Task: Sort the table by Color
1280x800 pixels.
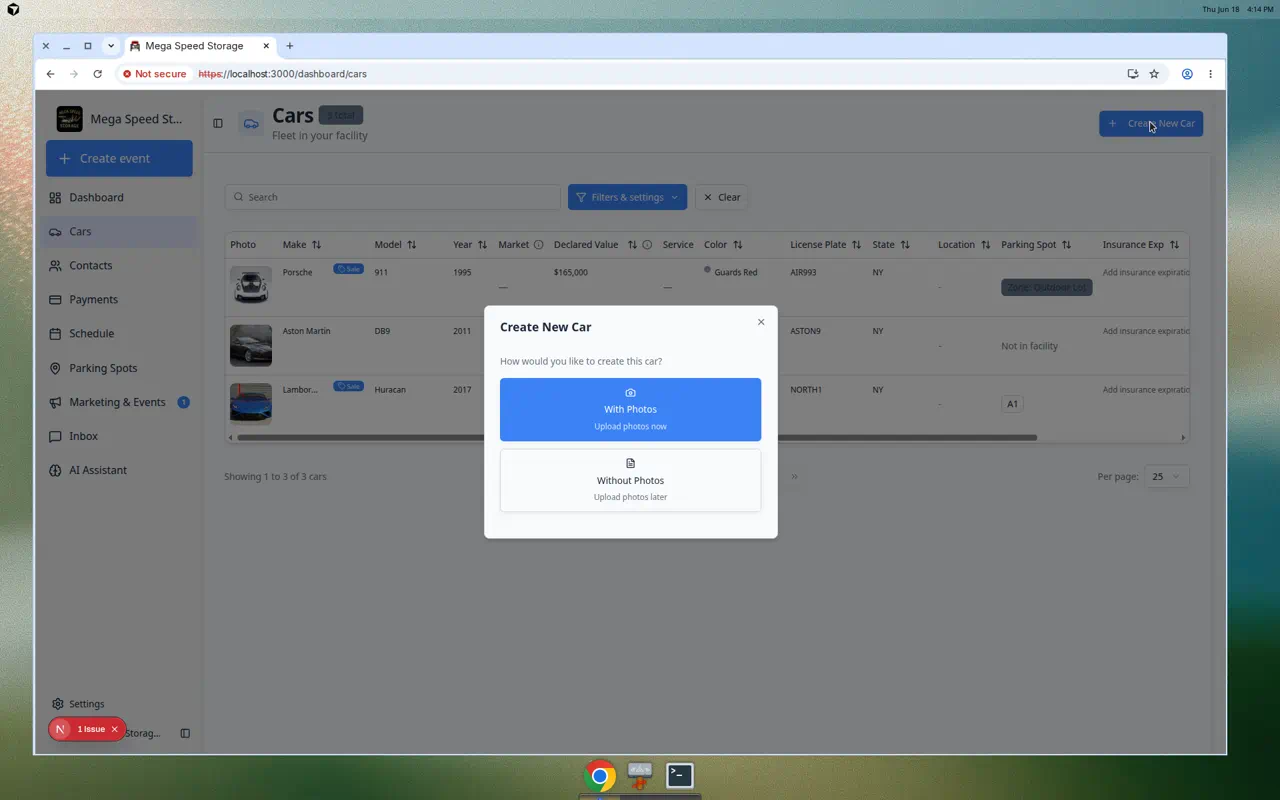Action: click(x=737, y=245)
